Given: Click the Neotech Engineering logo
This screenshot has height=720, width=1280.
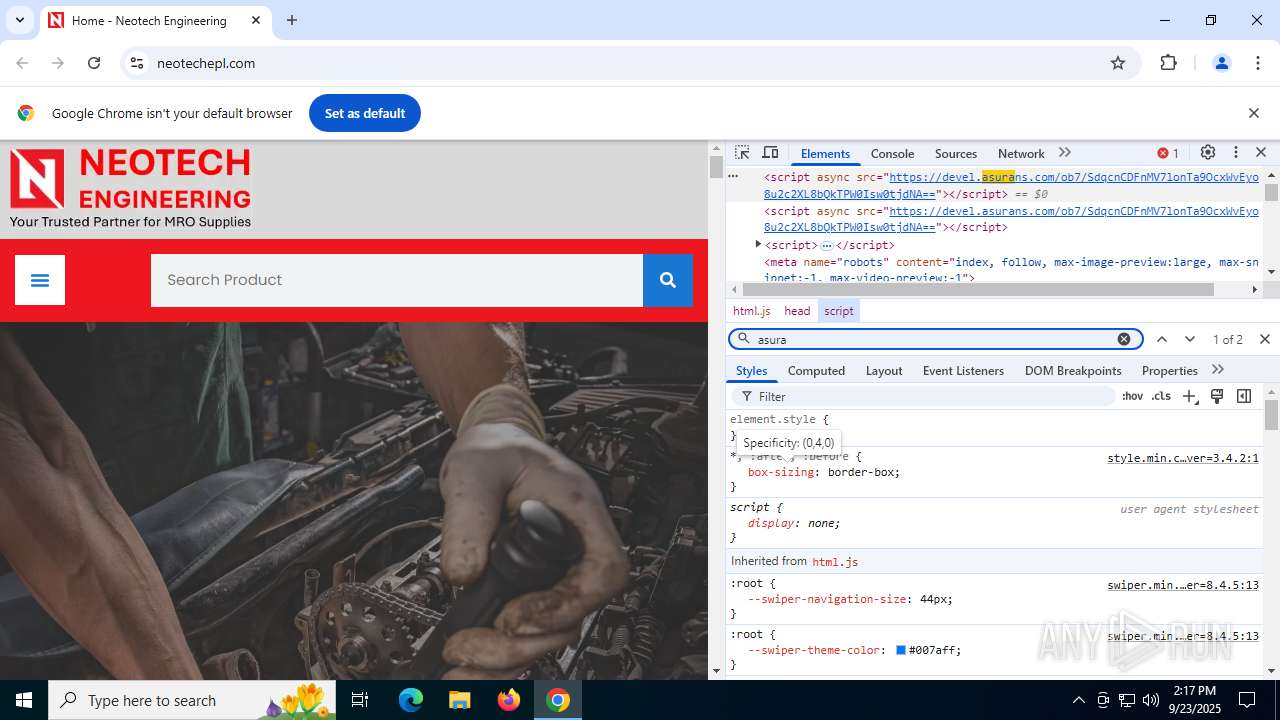Looking at the screenshot, I should 130,188.
